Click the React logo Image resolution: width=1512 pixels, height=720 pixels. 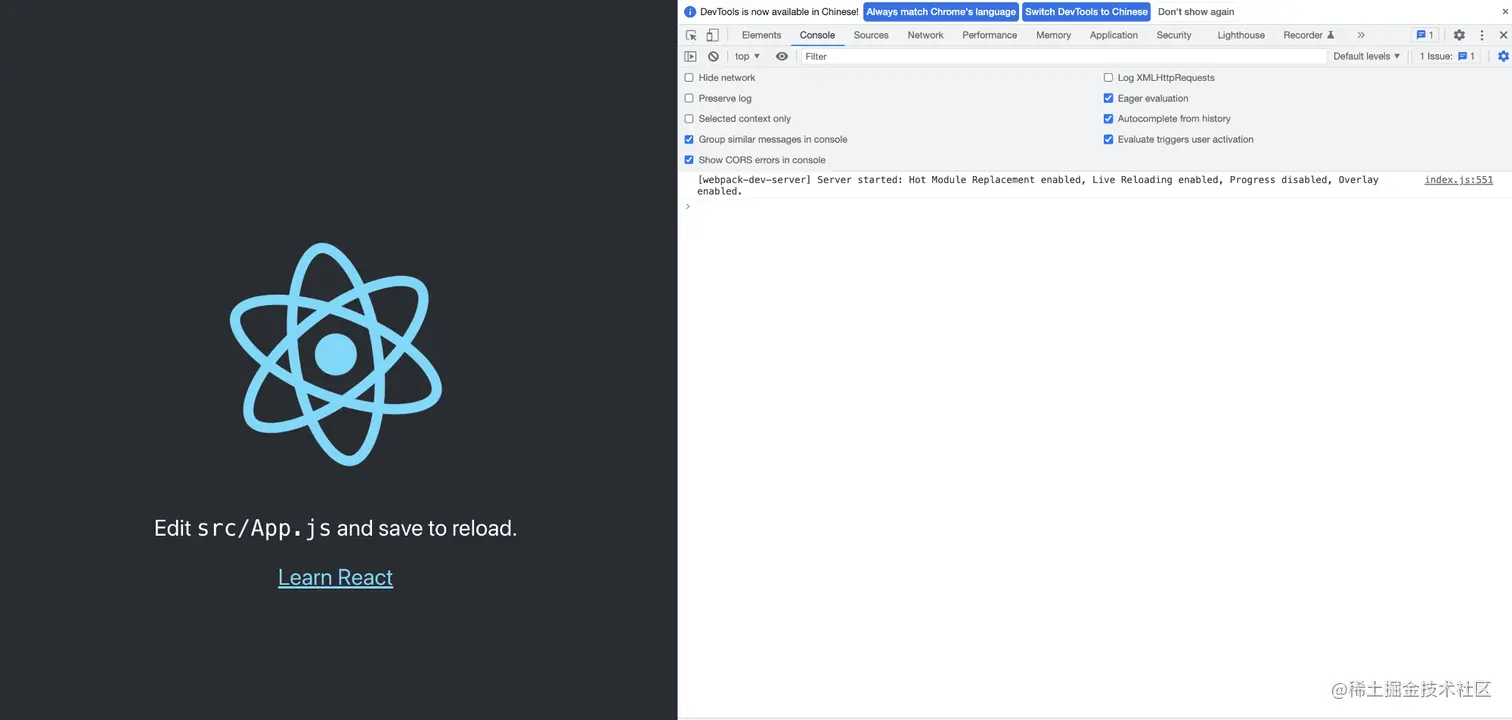click(x=336, y=354)
